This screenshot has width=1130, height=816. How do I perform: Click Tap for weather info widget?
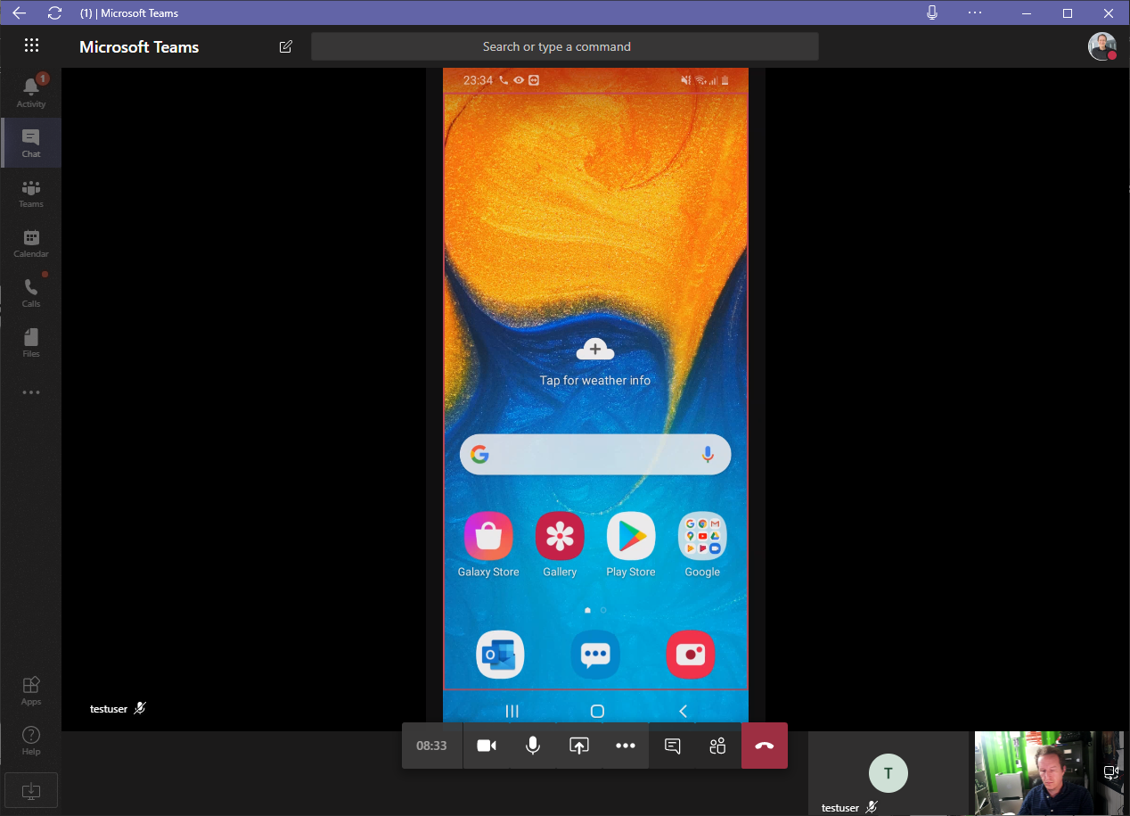point(595,363)
